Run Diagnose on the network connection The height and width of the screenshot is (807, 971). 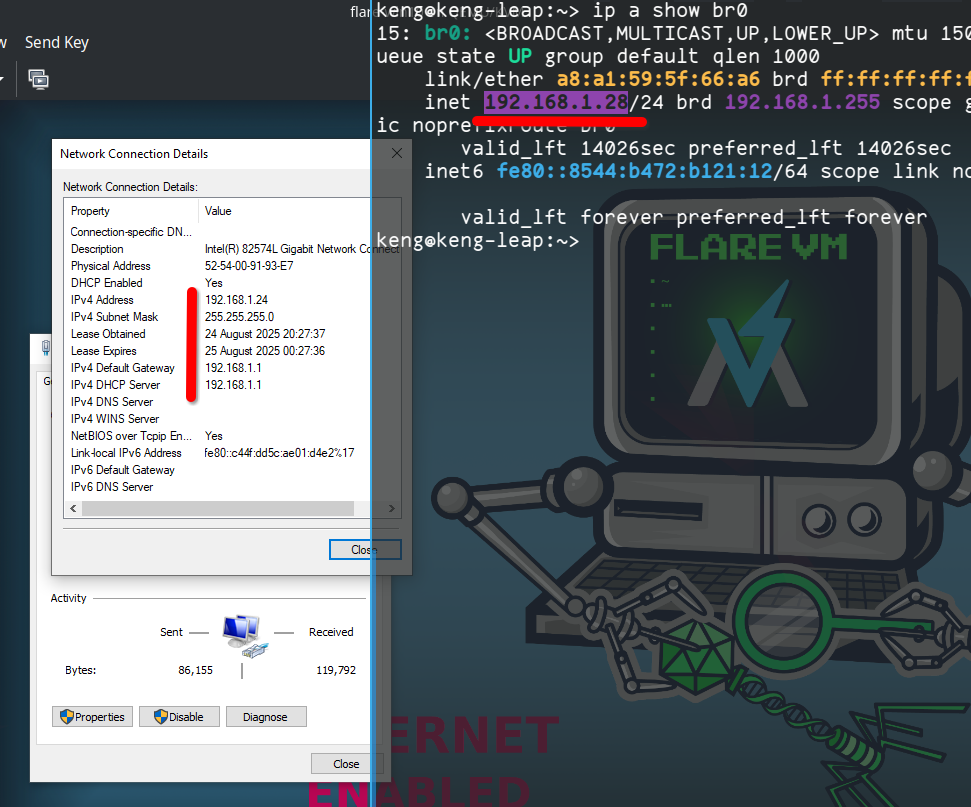pos(265,716)
